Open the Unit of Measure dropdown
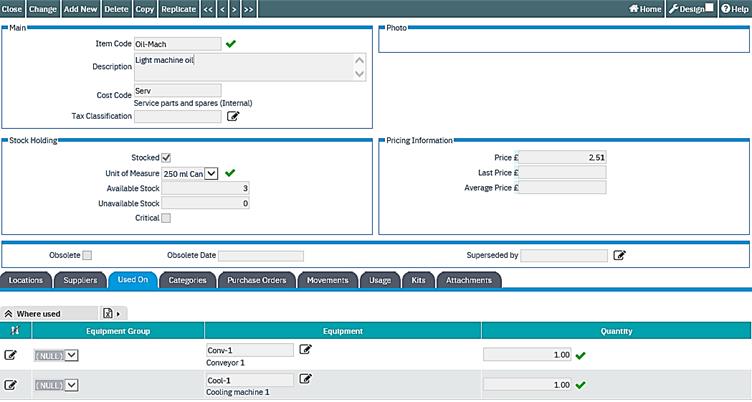 (x=211, y=173)
